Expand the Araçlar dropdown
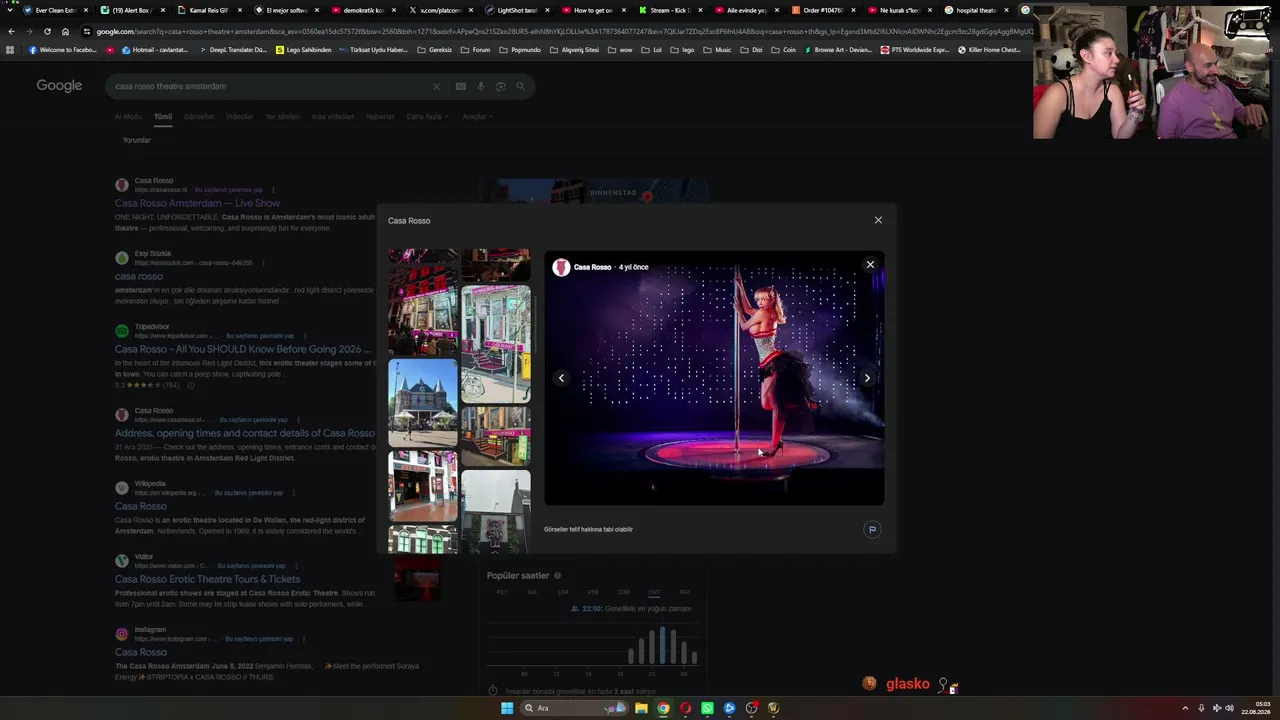The image size is (1280, 720). [x=476, y=116]
